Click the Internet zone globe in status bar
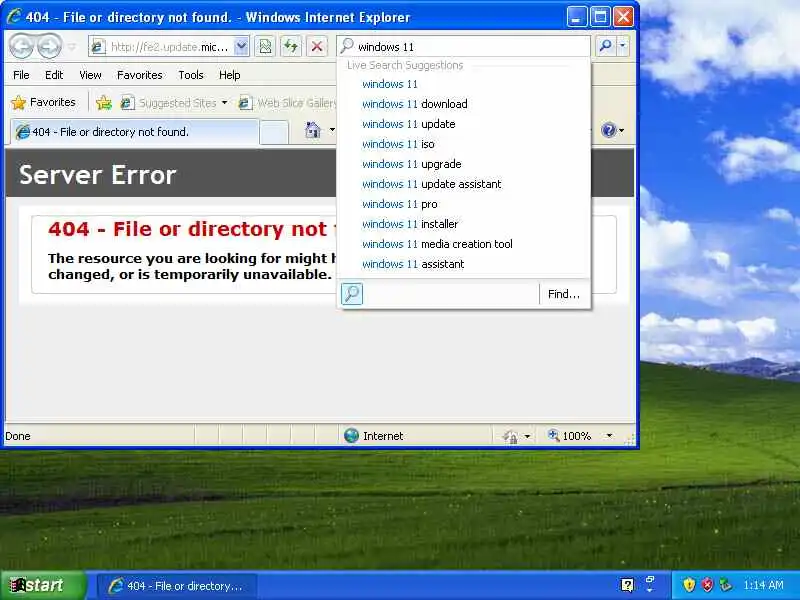 point(351,436)
